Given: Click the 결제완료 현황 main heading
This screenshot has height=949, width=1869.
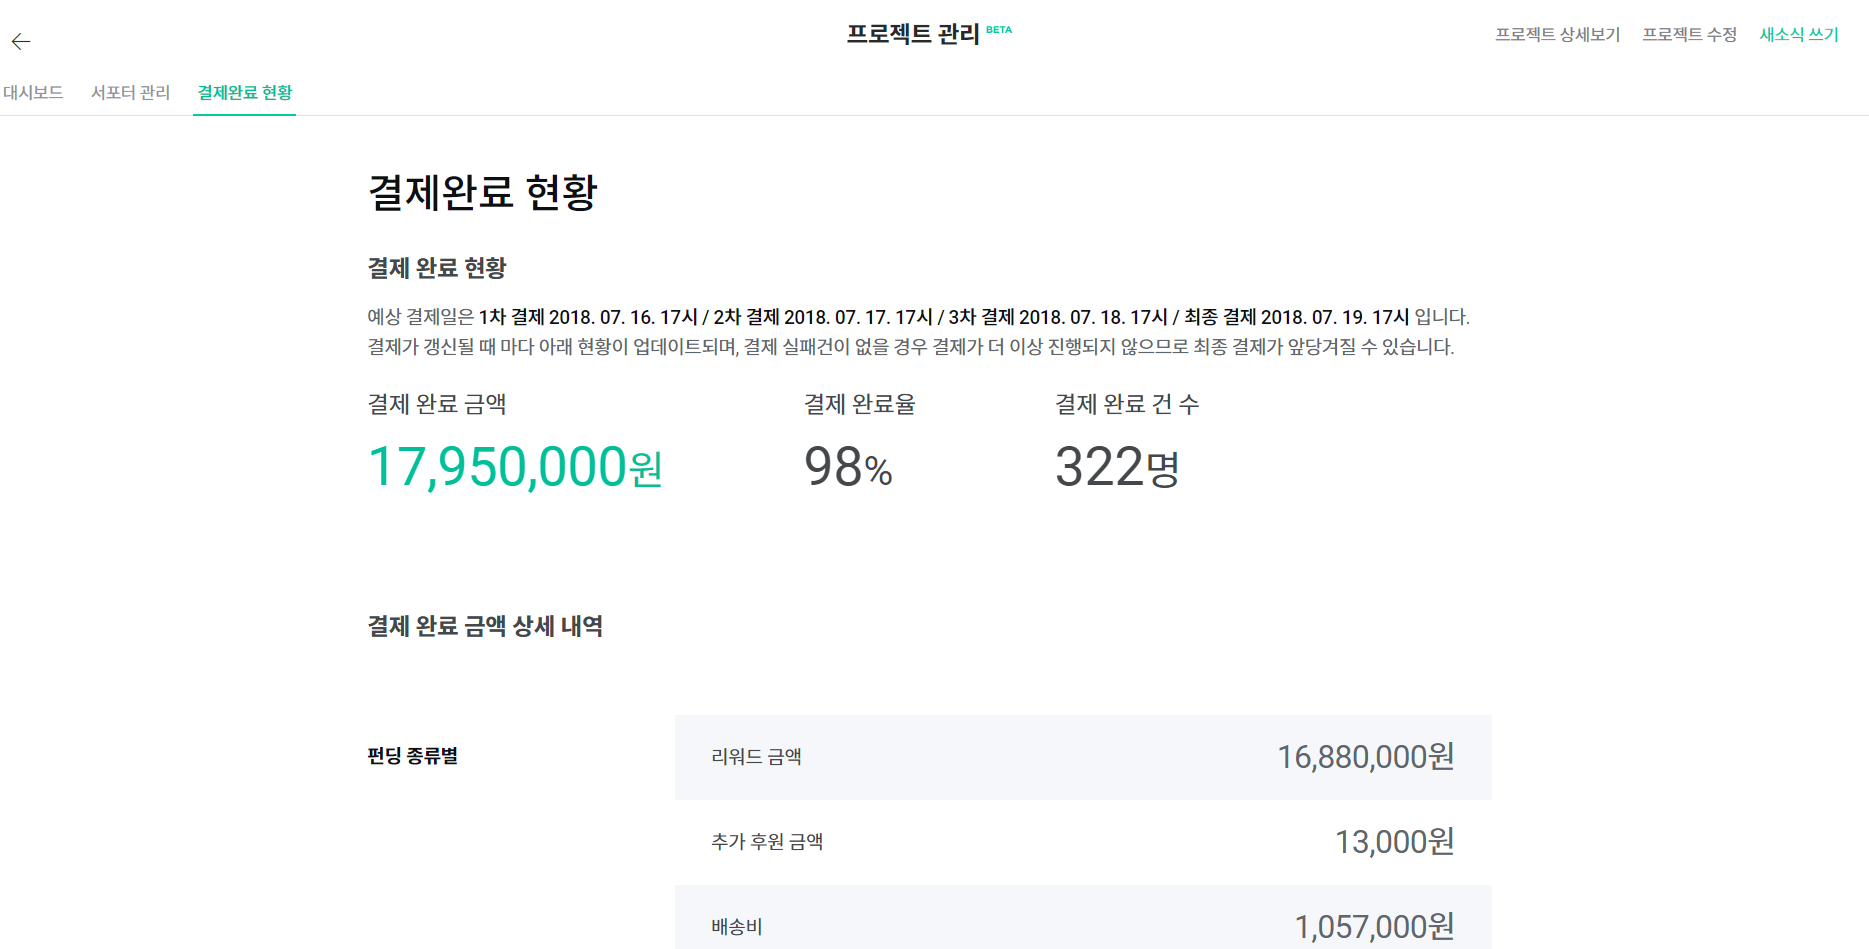Looking at the screenshot, I should click(482, 192).
